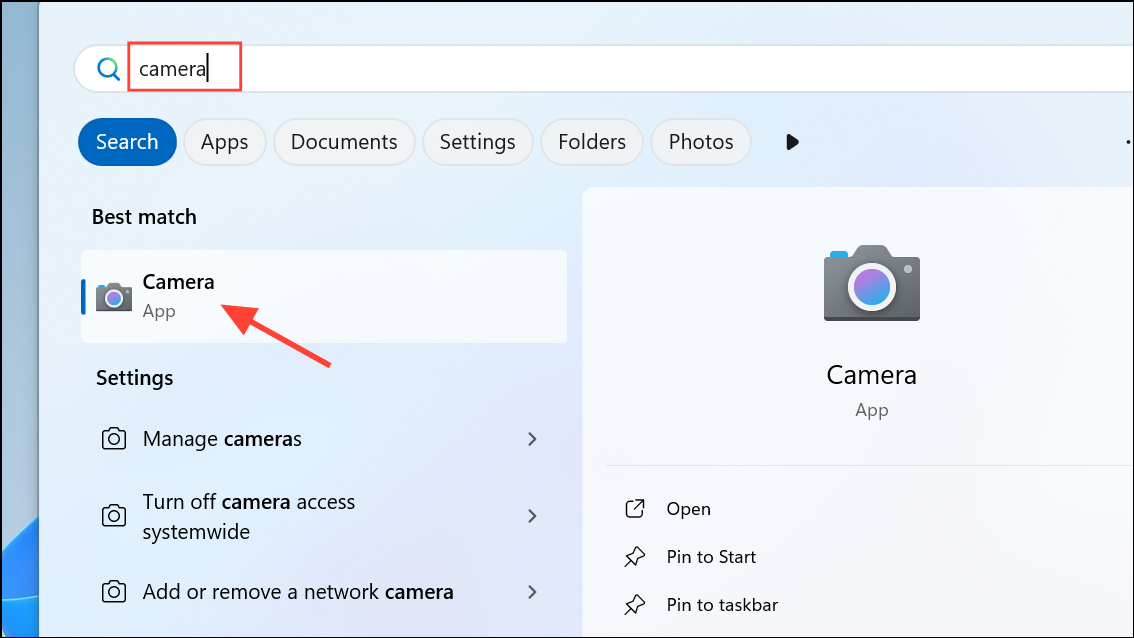The width and height of the screenshot is (1134, 638).
Task: Open the Camera app best match result
Action: [324, 297]
